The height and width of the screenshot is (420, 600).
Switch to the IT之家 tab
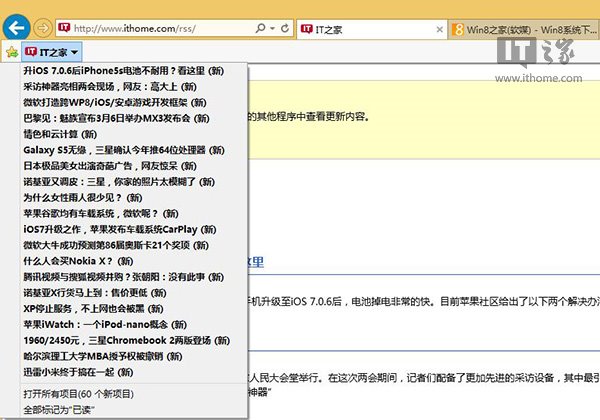coord(372,29)
